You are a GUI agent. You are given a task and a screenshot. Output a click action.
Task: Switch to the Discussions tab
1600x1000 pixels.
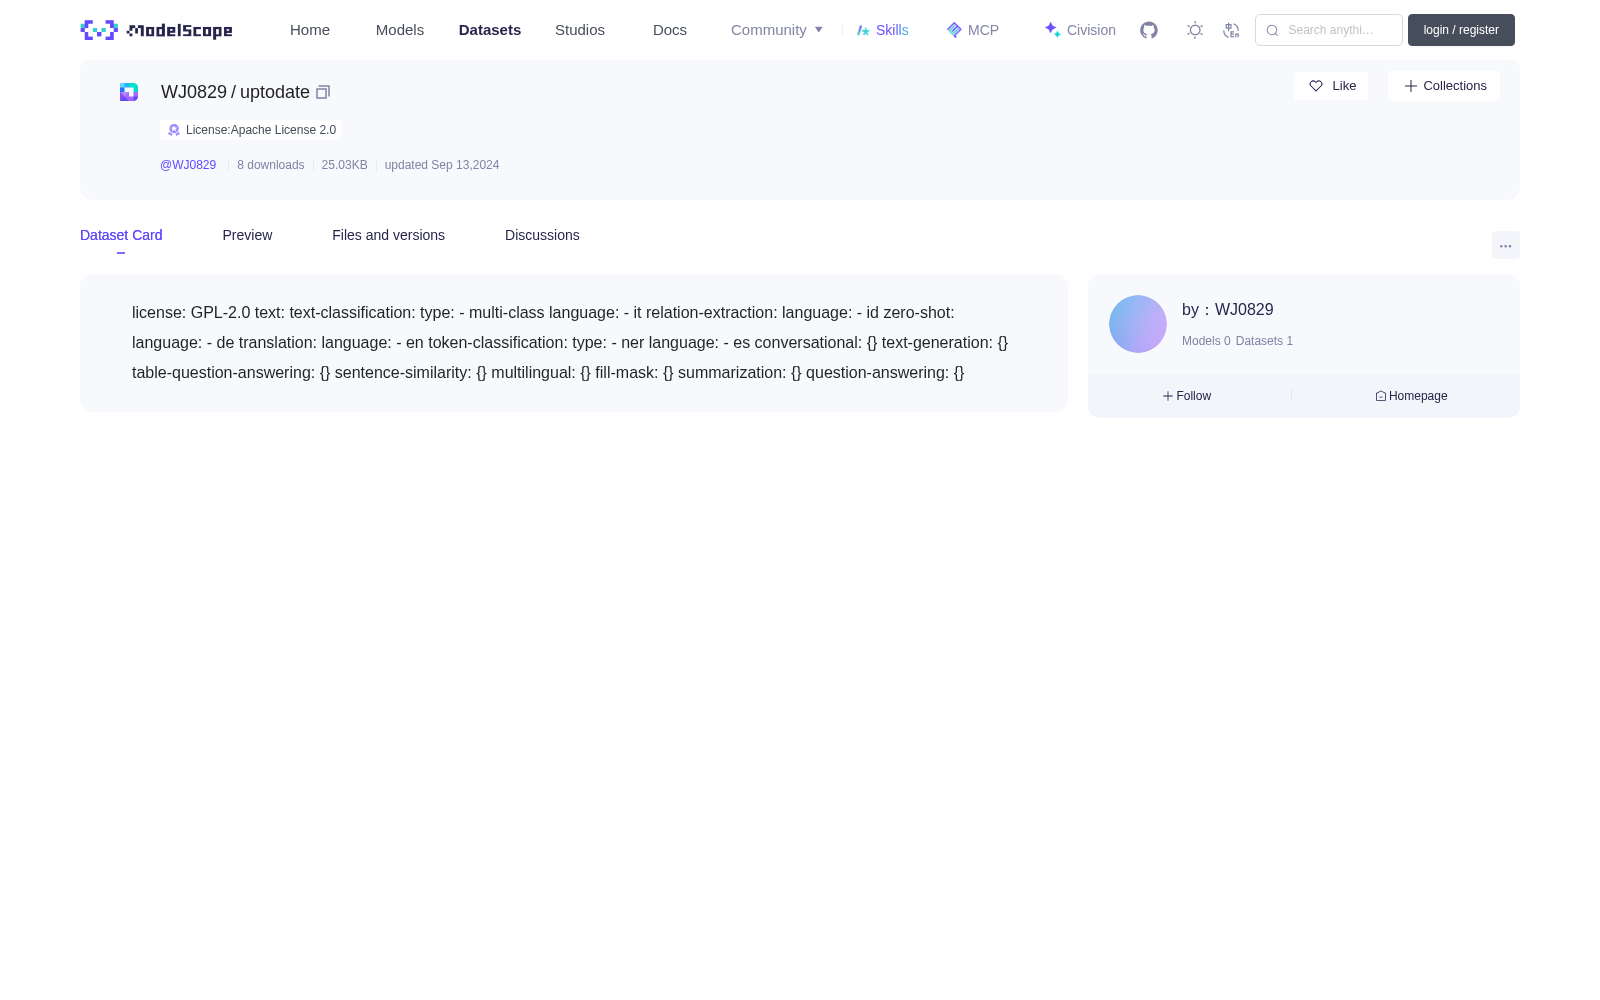[x=542, y=235]
